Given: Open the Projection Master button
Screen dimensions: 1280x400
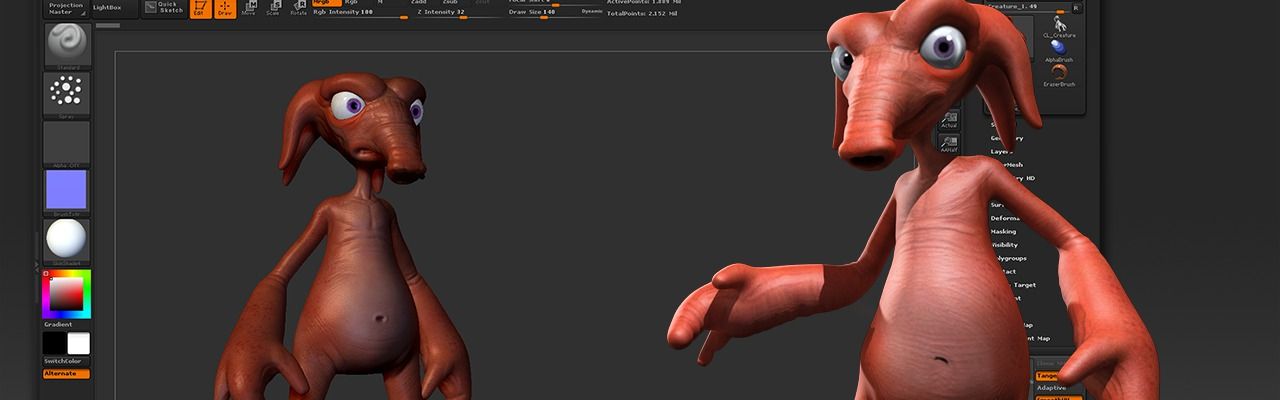Looking at the screenshot, I should [66, 7].
